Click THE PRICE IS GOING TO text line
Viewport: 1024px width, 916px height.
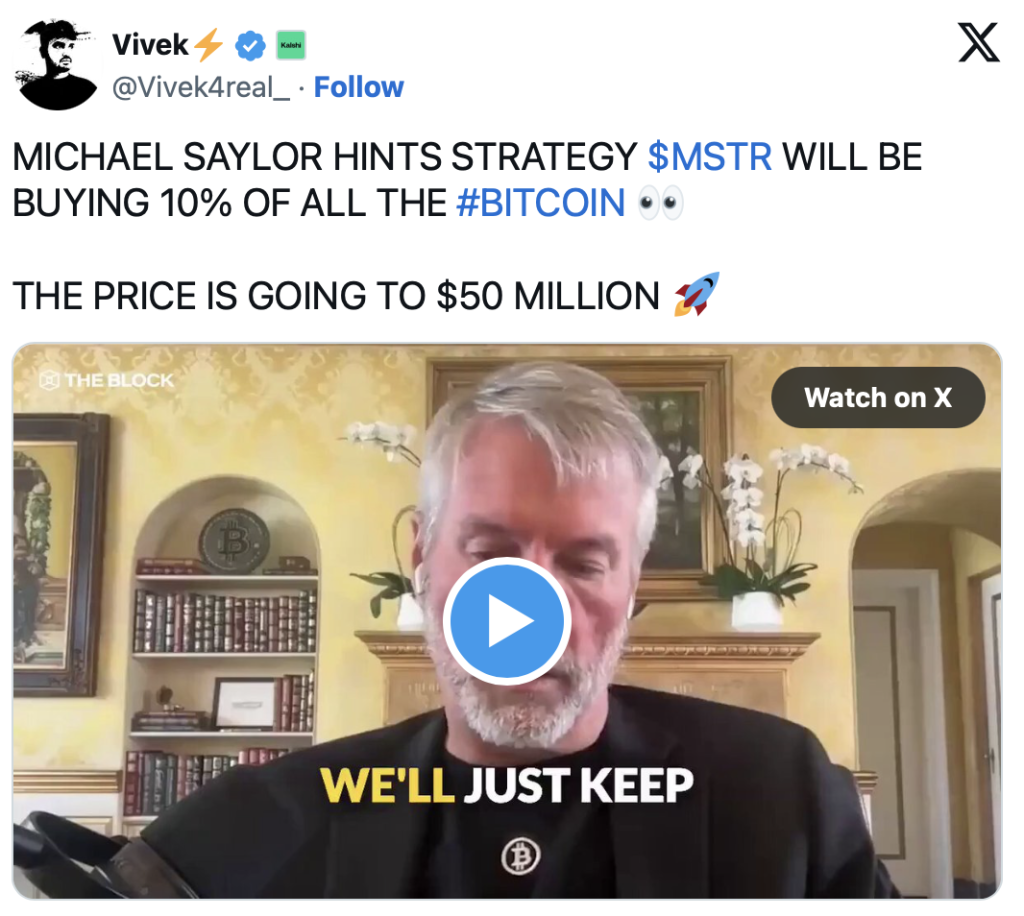pos(221,296)
